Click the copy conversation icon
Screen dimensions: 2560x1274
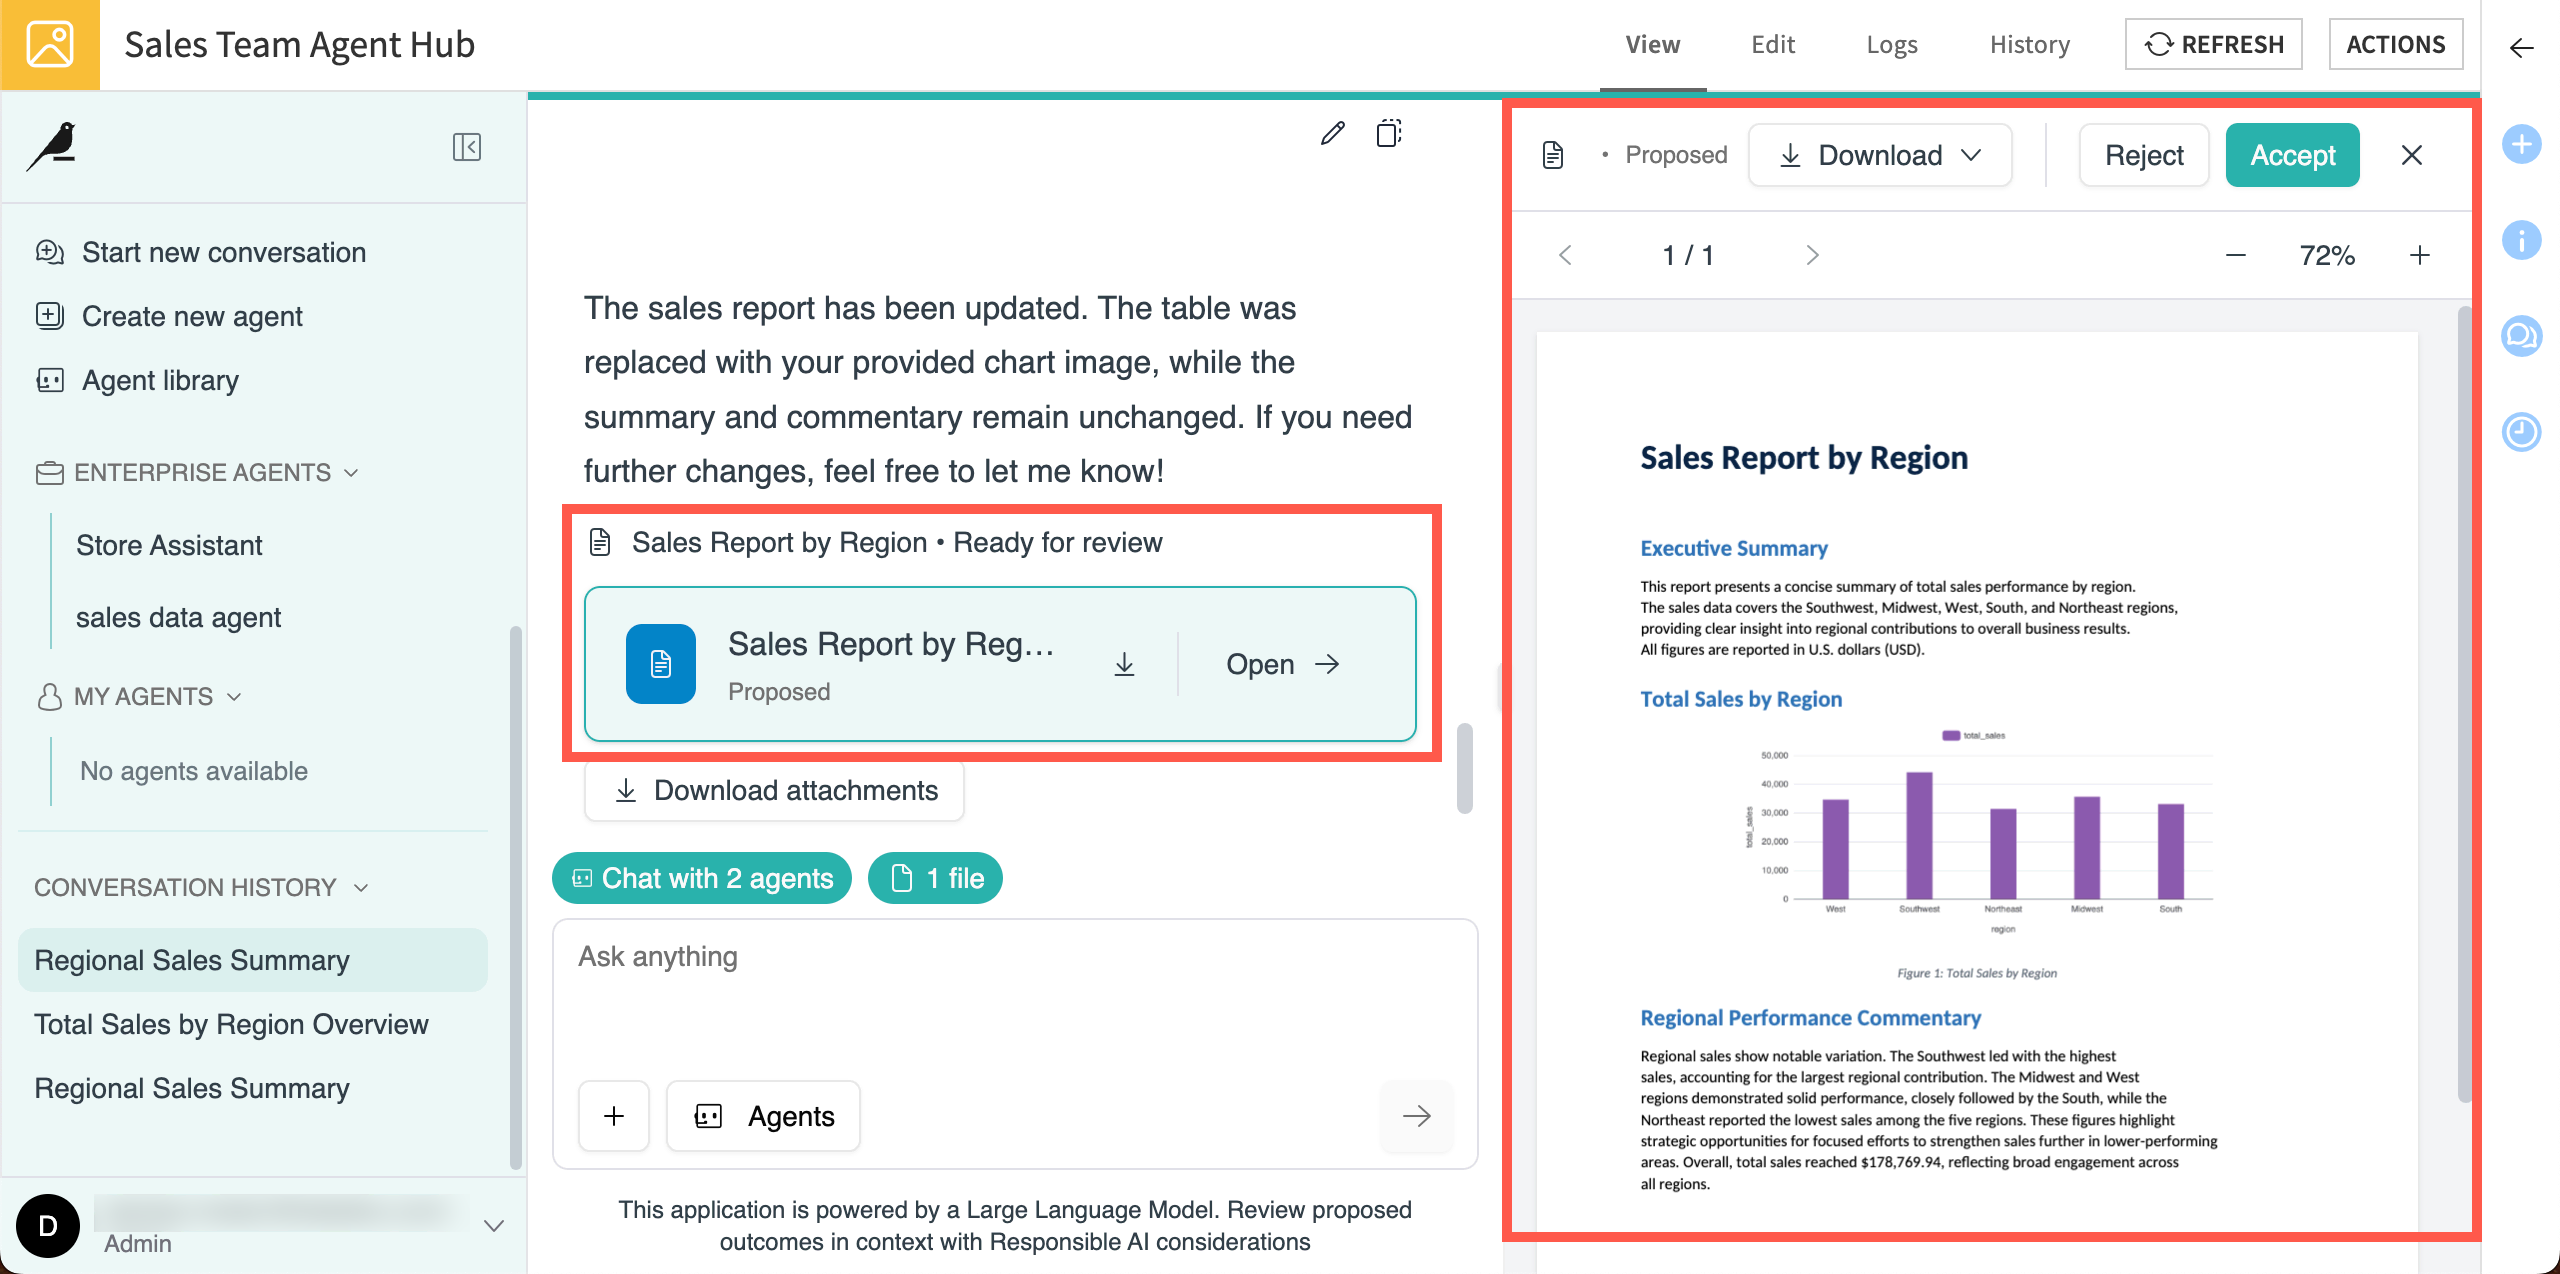click(1389, 133)
